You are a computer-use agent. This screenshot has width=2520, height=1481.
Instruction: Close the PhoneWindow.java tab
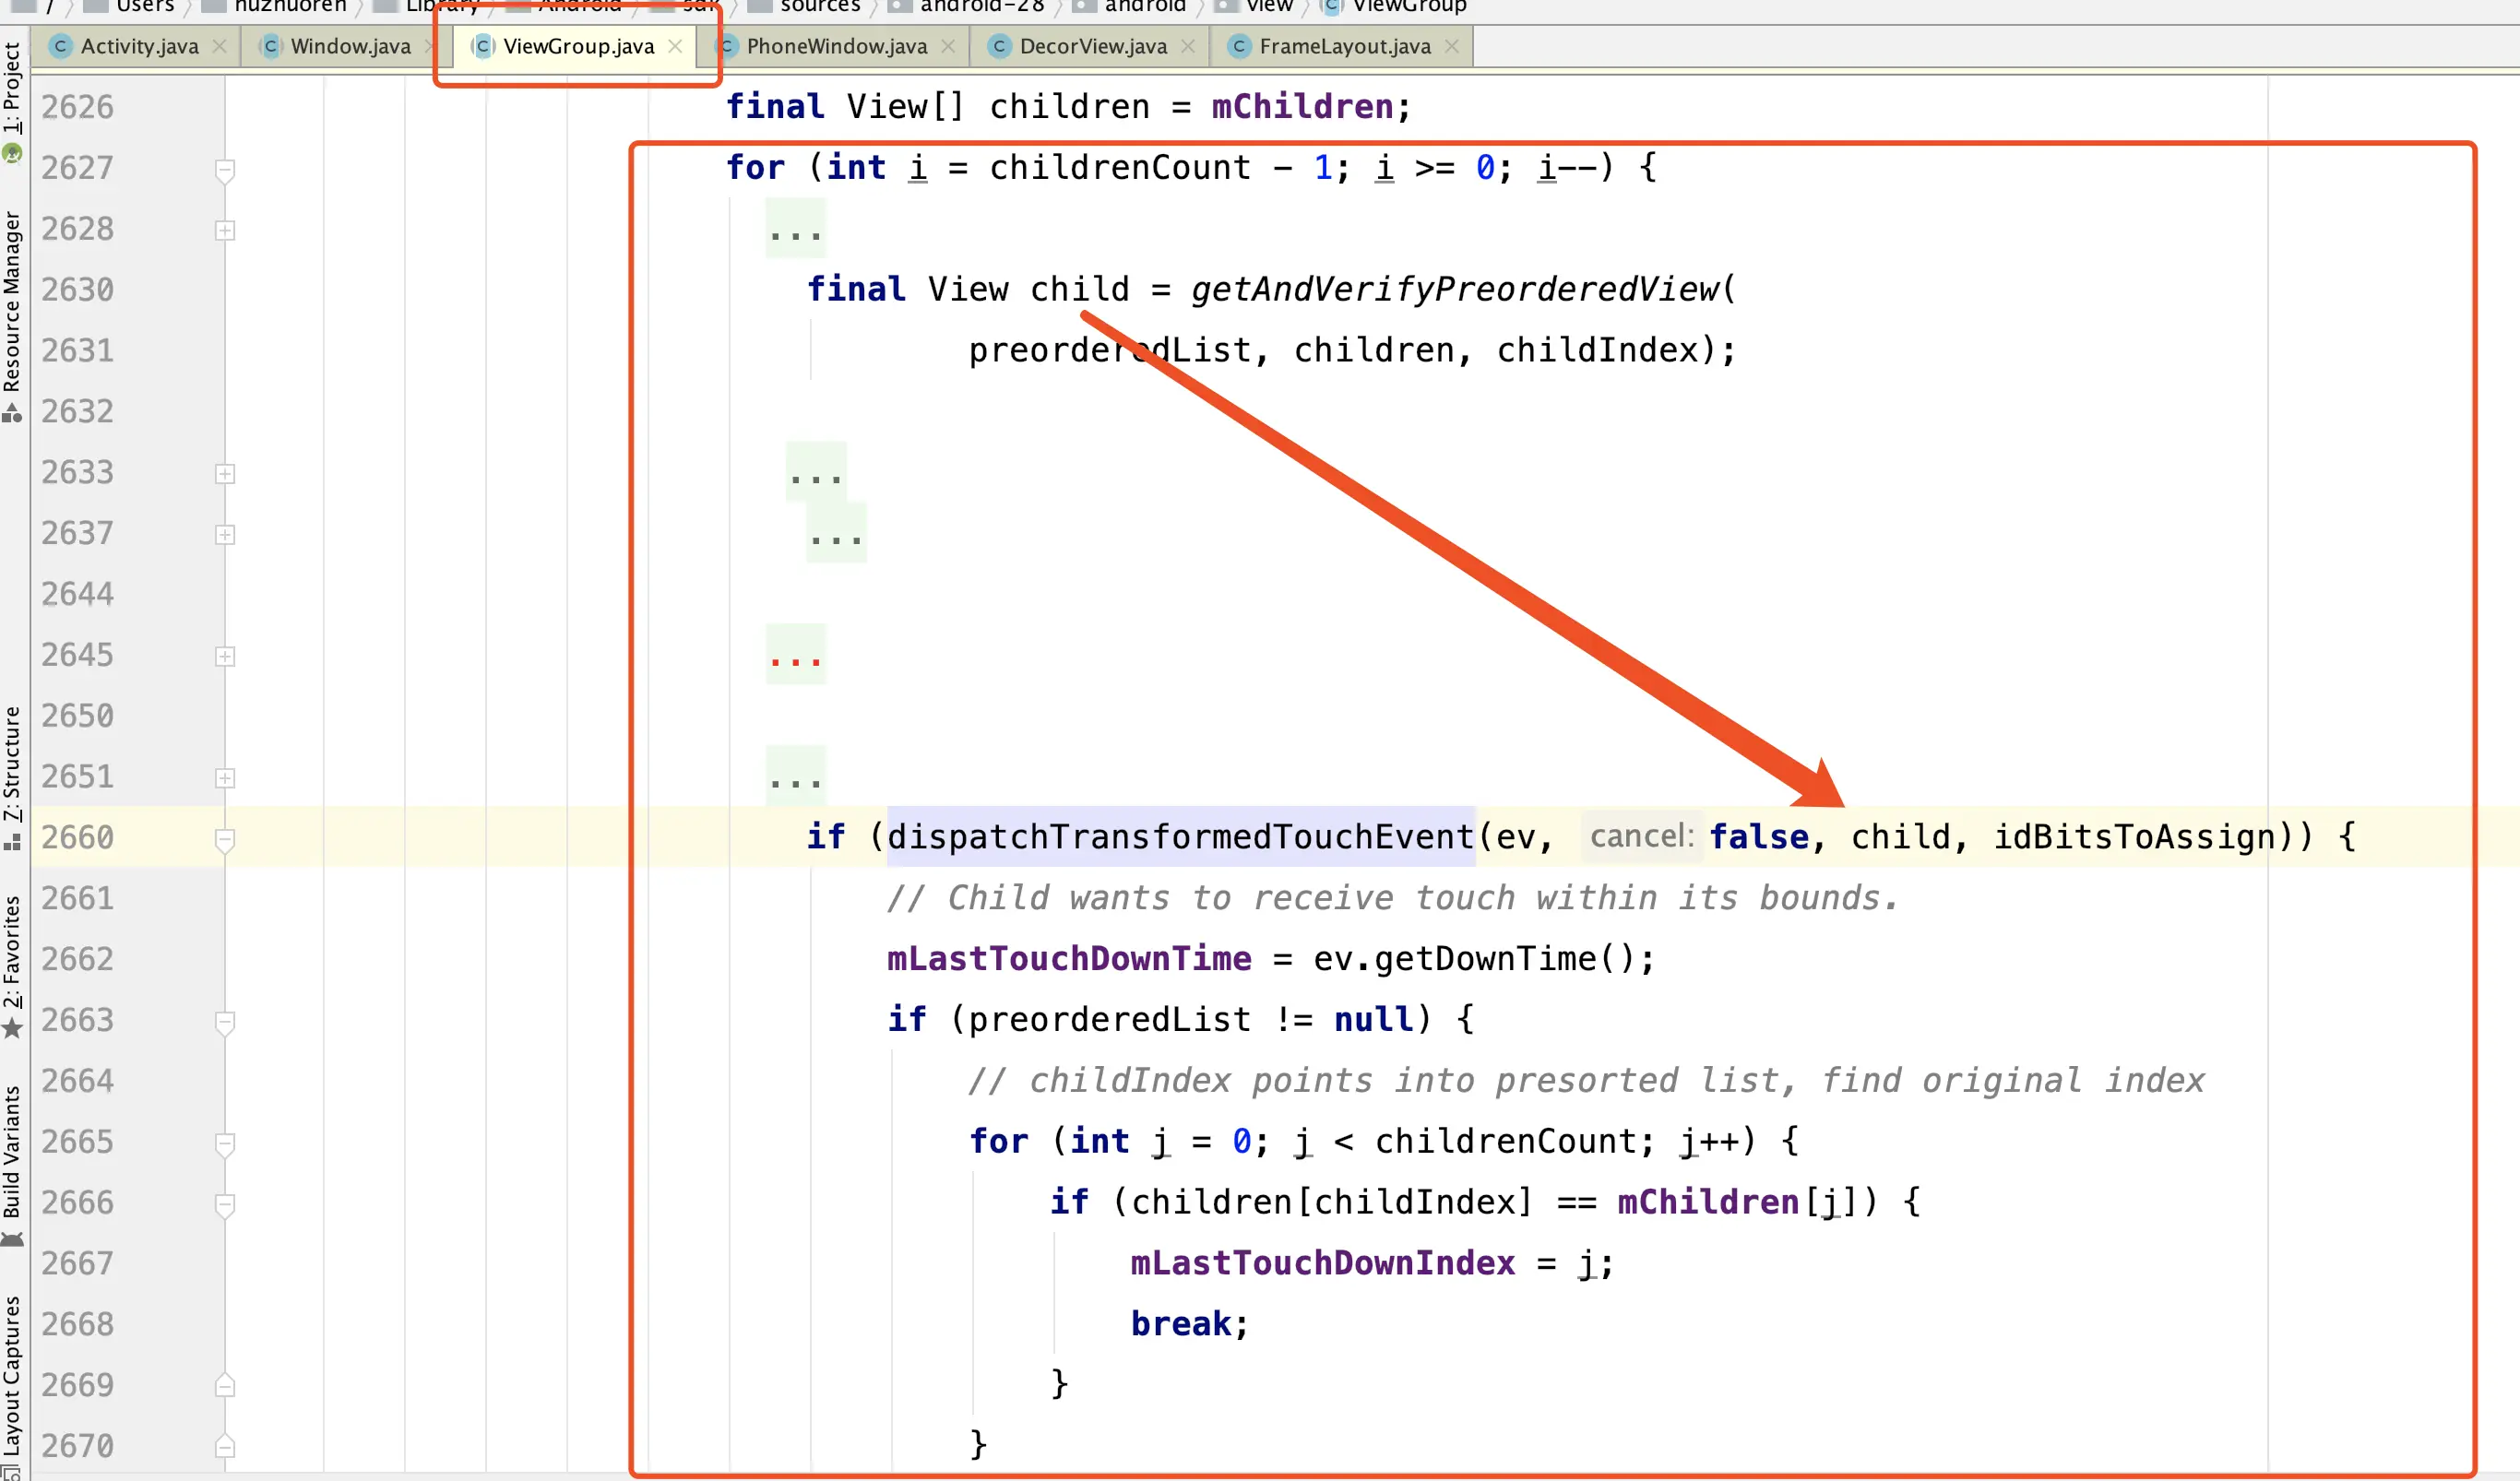click(948, 46)
